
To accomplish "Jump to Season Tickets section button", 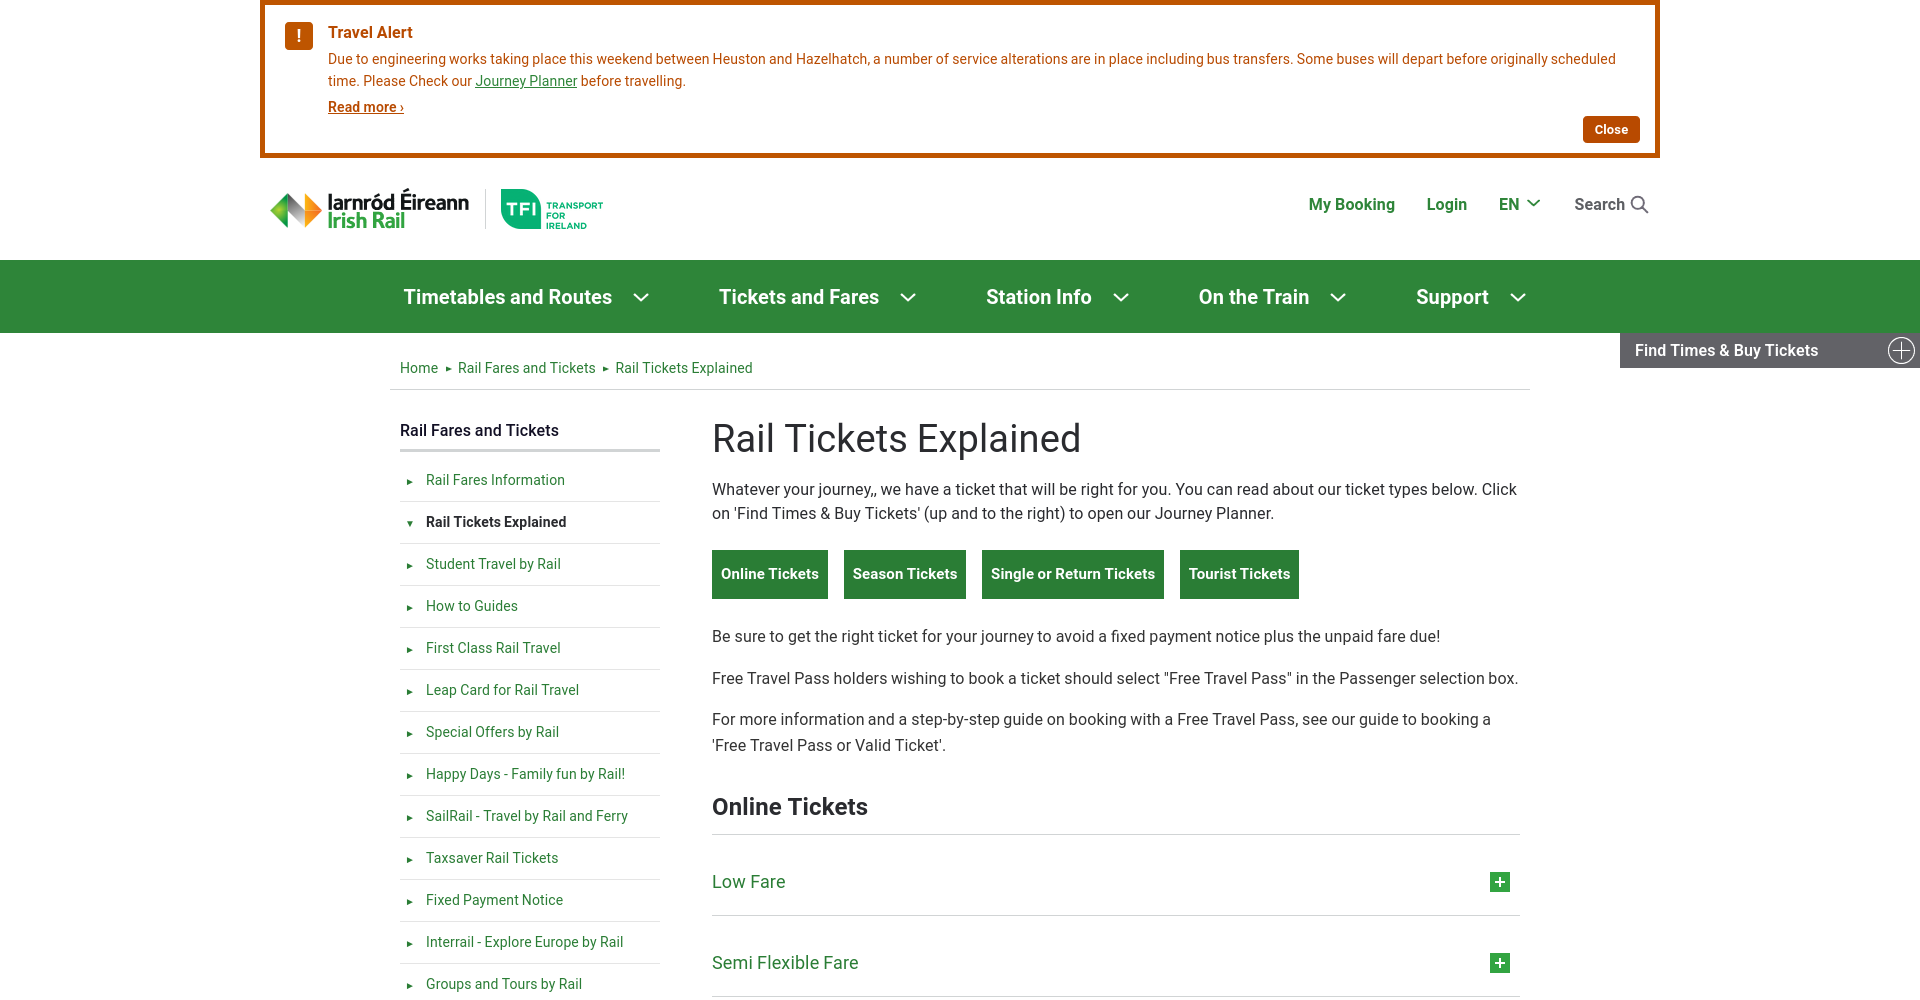I will (904, 574).
